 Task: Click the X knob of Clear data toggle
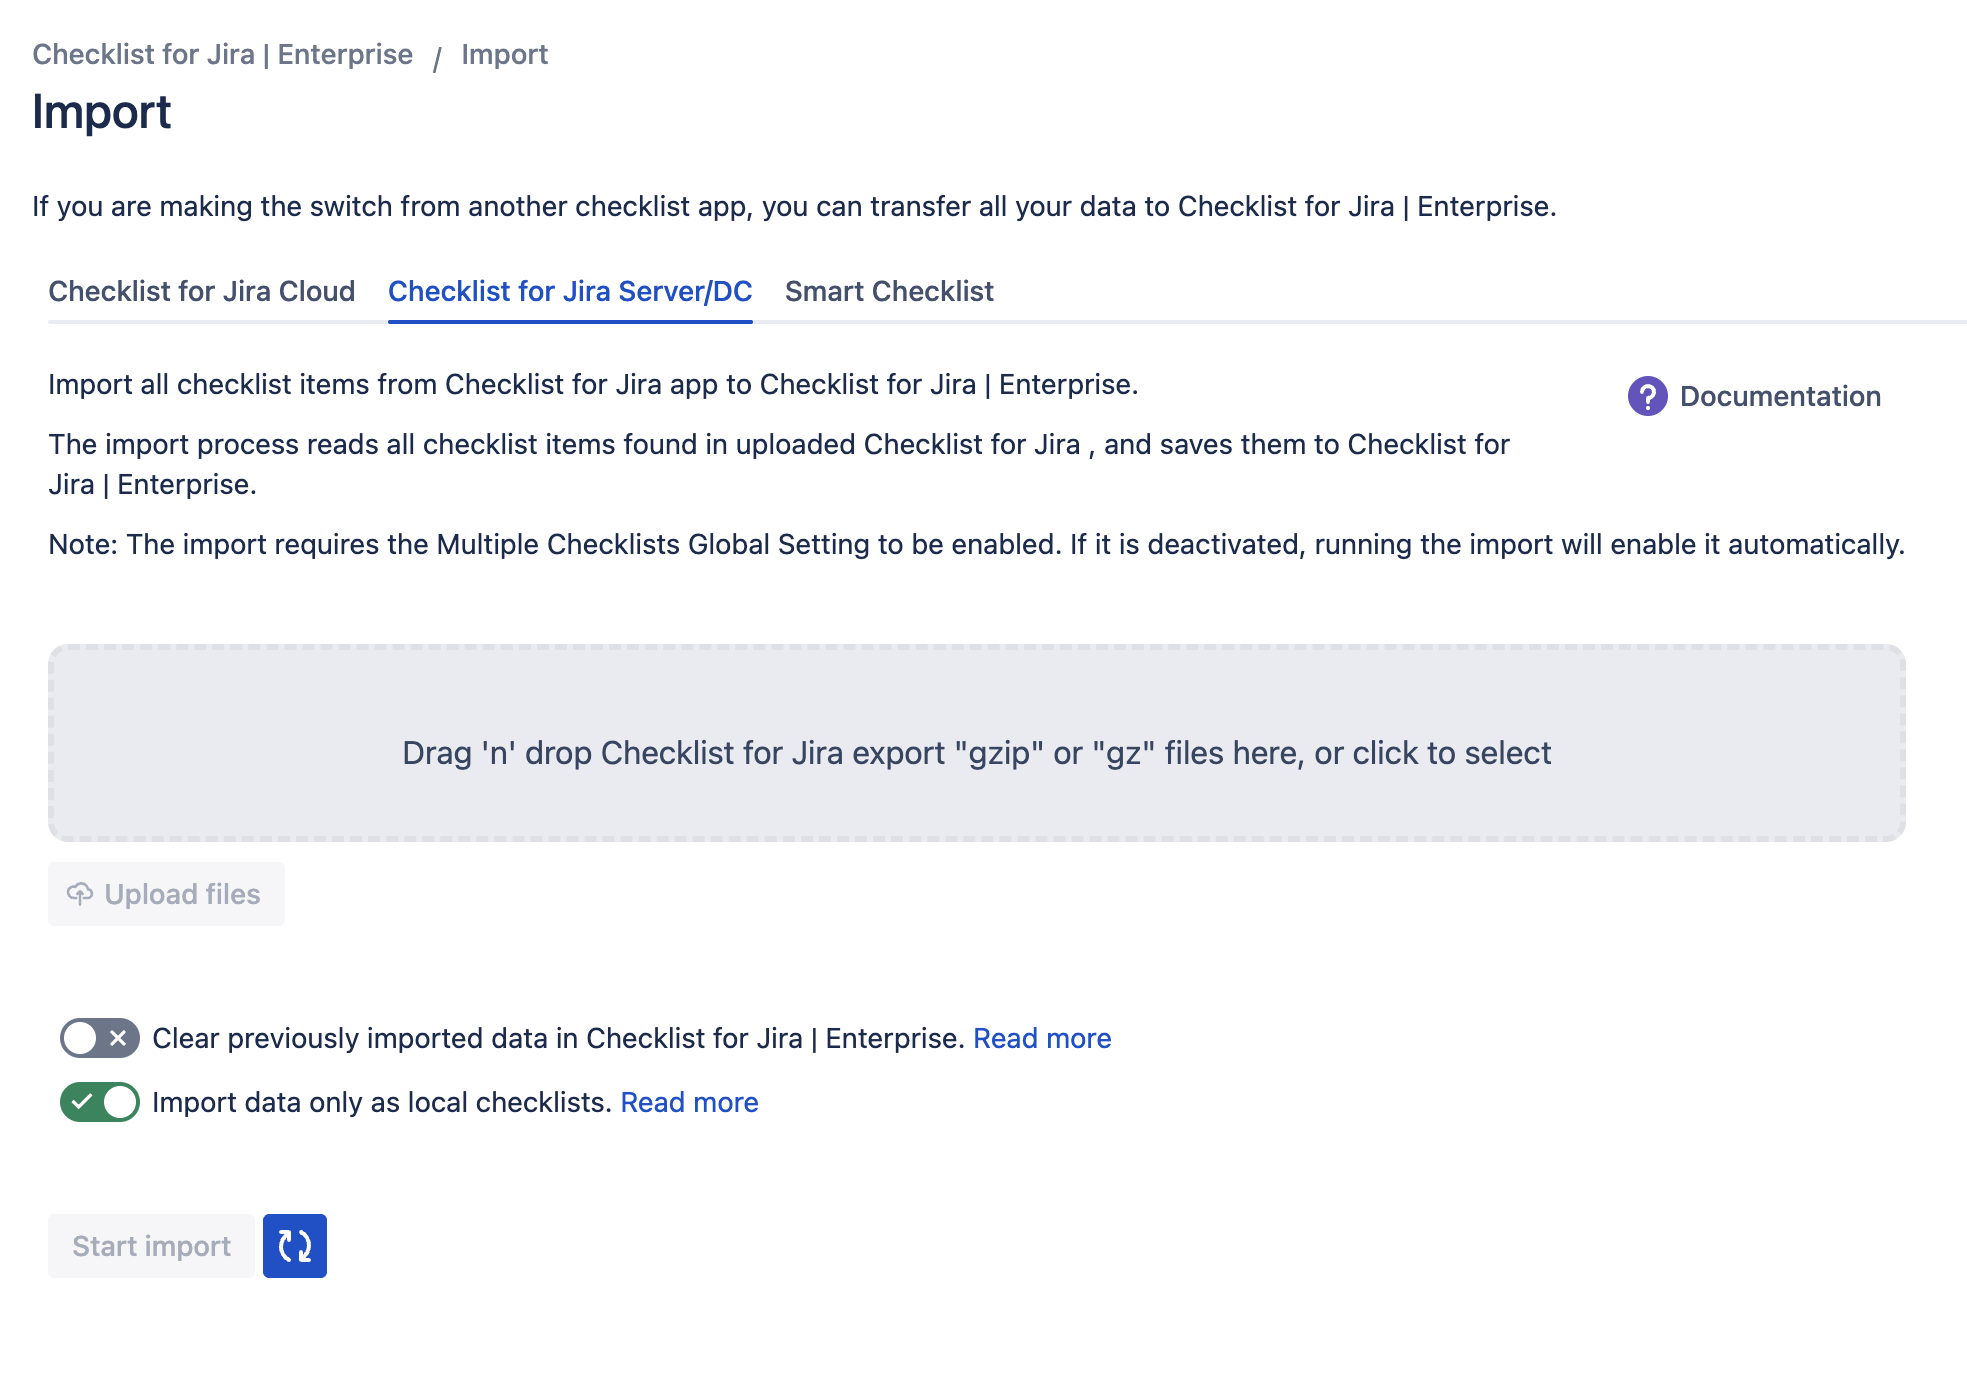[x=119, y=1038]
